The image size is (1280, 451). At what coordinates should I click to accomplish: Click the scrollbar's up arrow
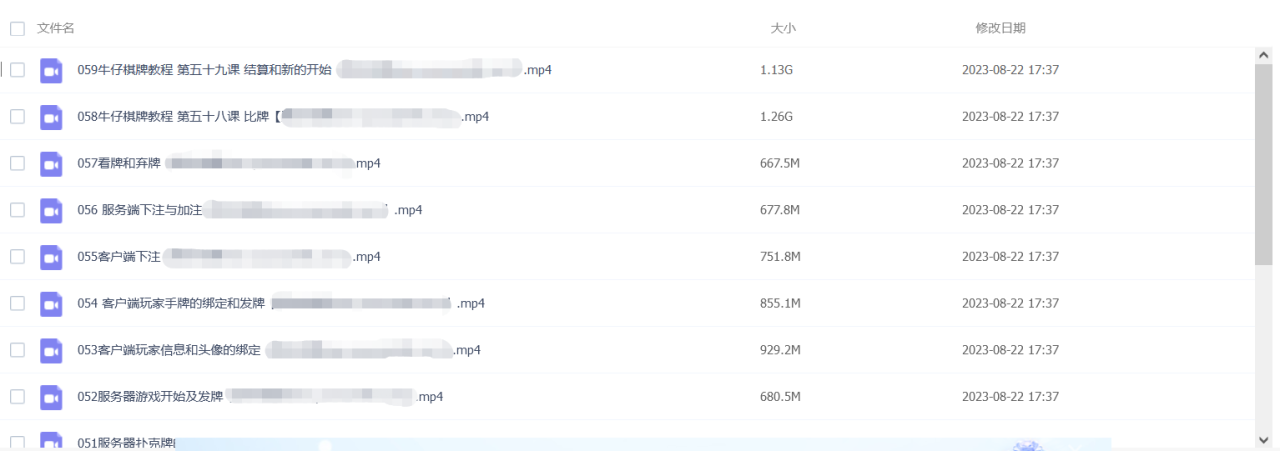(1264, 56)
